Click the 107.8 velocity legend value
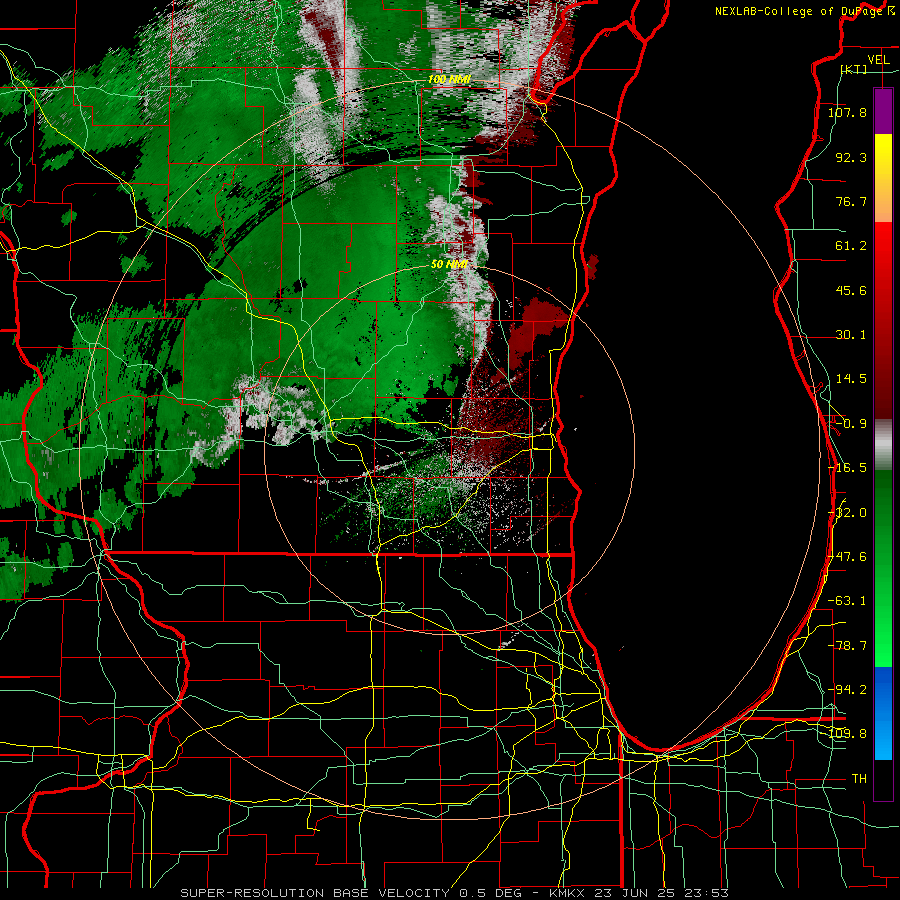Screen dimensions: 900x900 [x=847, y=112]
